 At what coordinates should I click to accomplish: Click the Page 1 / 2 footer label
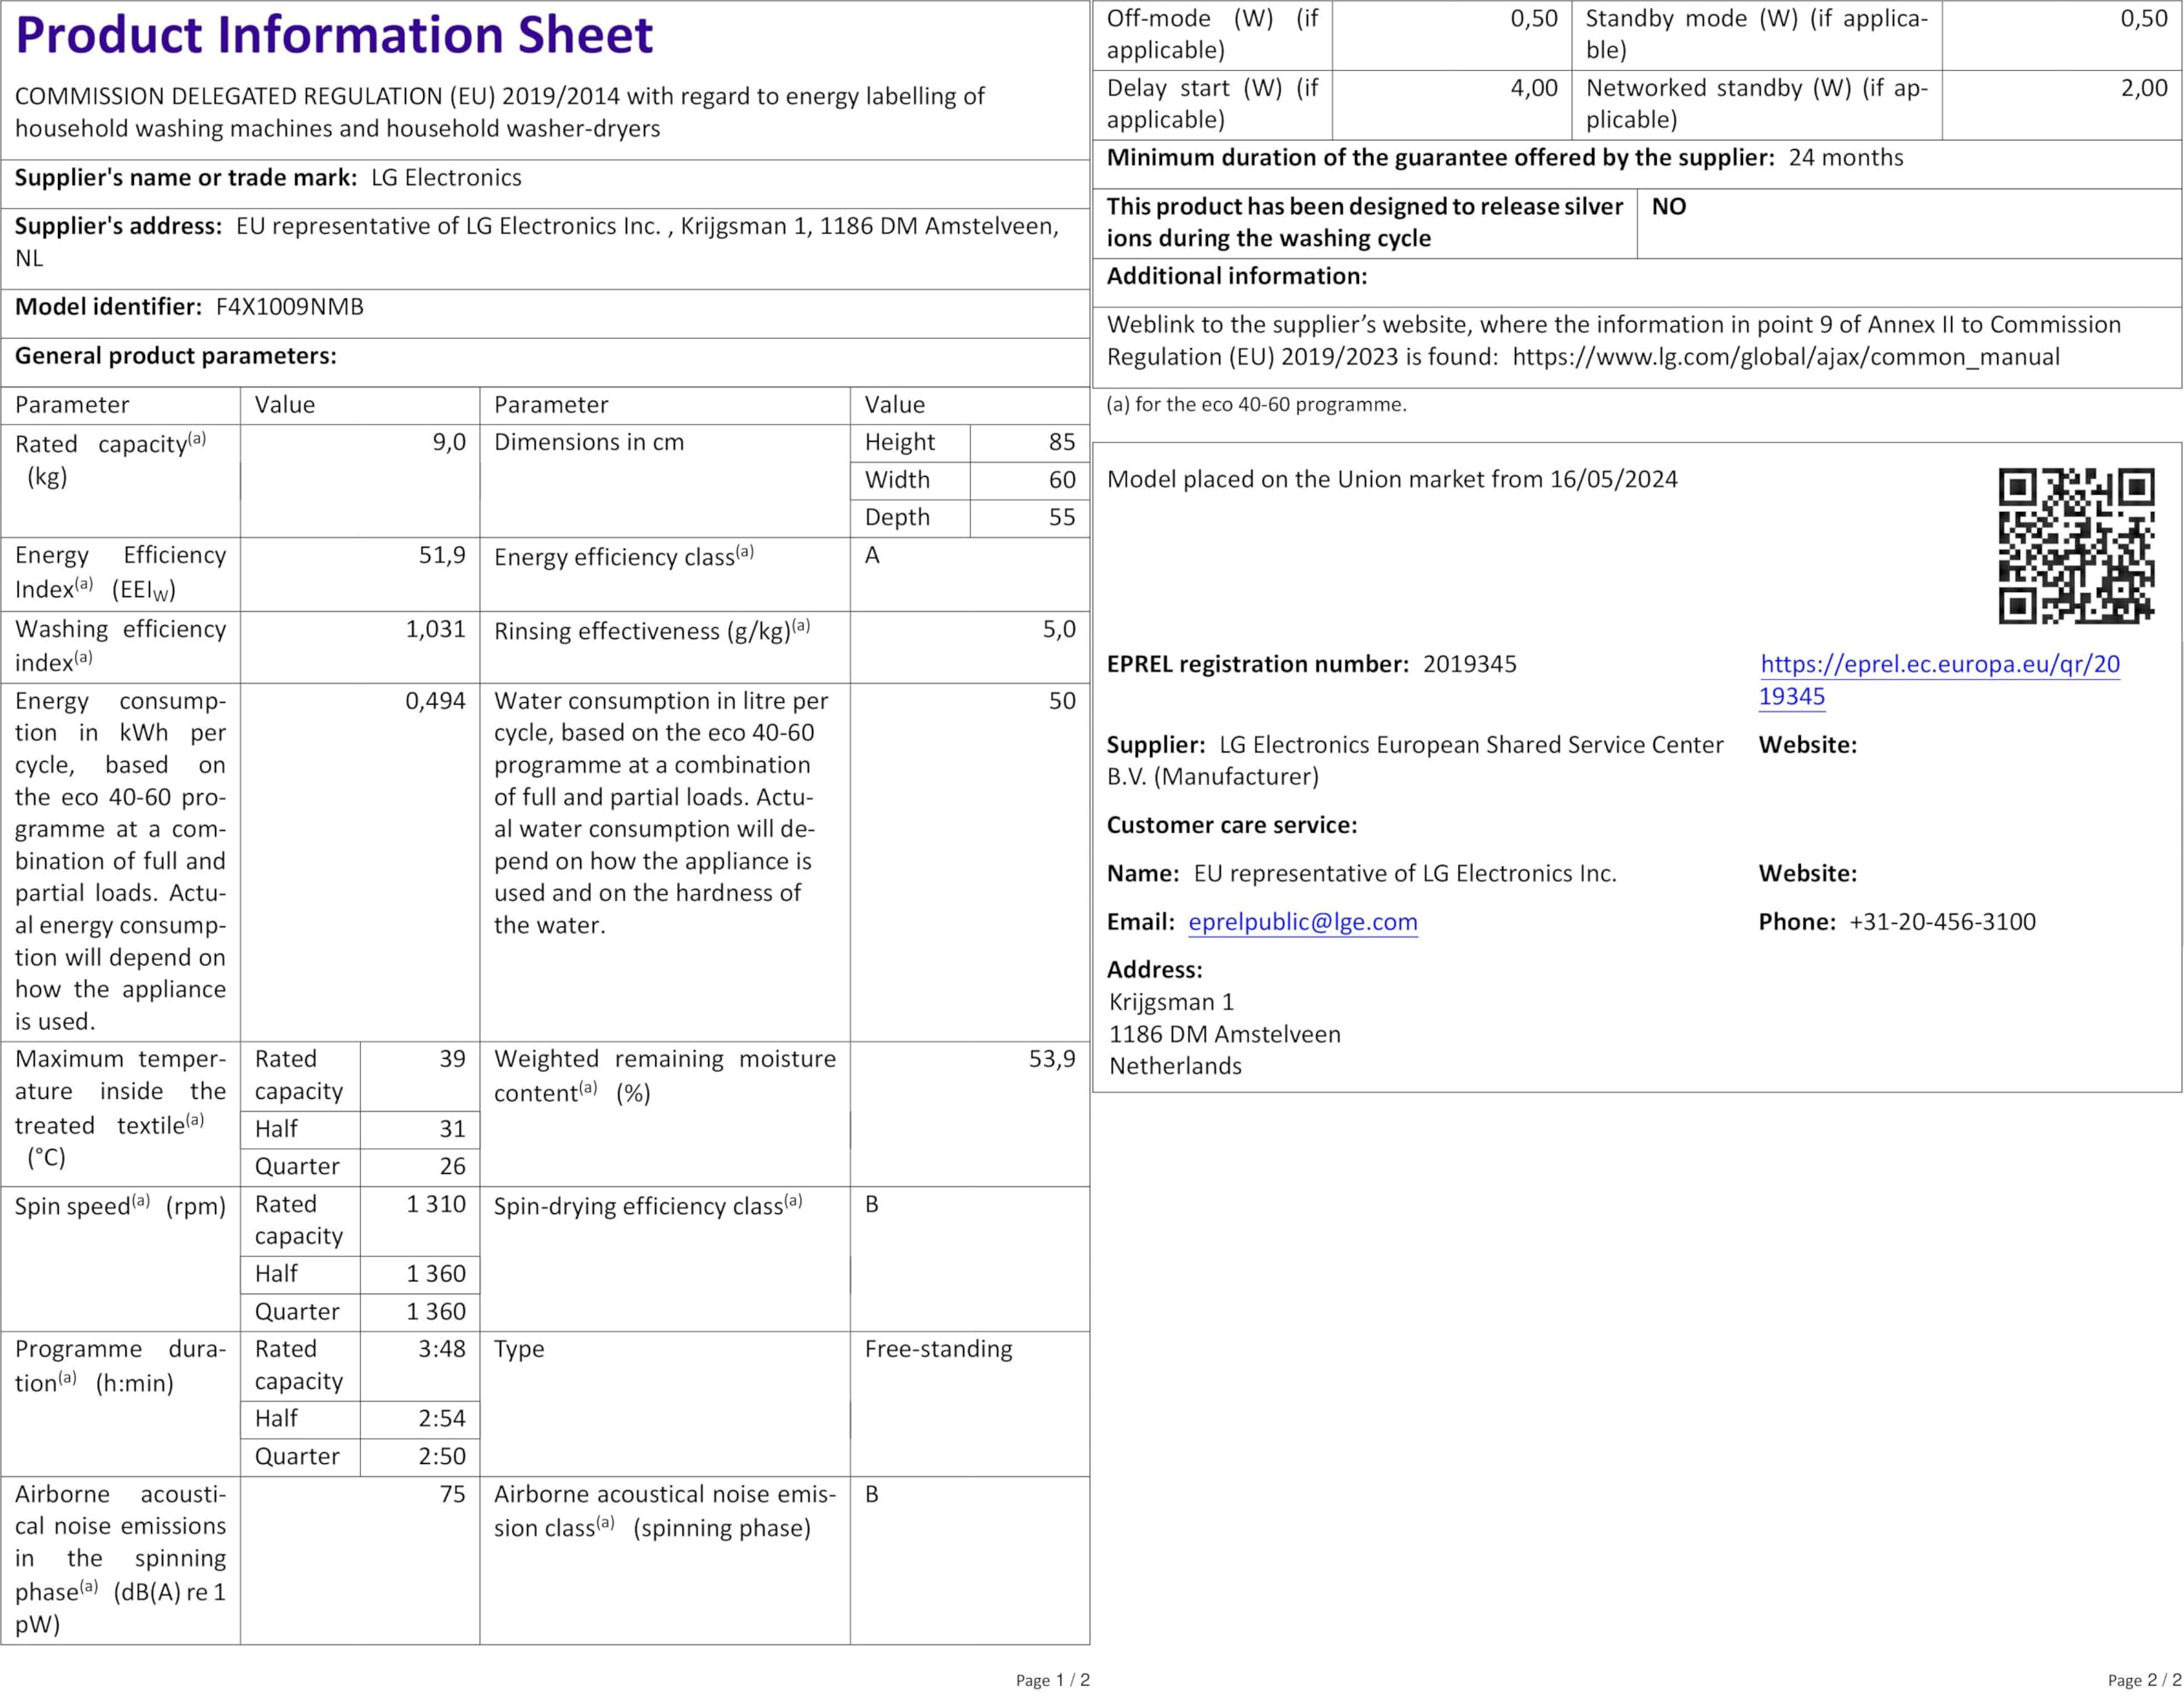pos(1053,1680)
